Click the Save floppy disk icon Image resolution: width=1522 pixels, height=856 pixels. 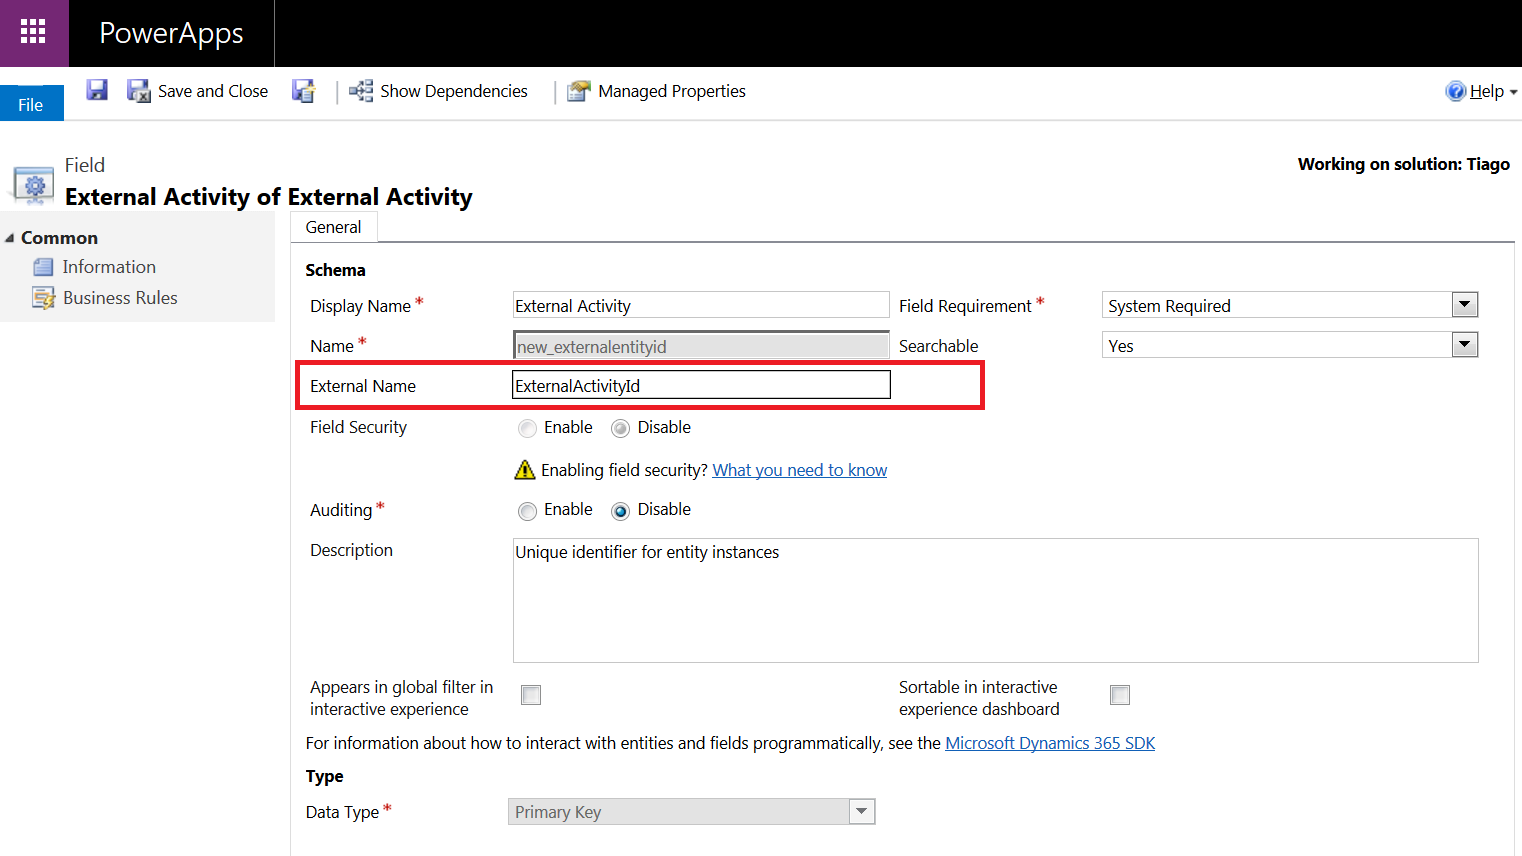97,91
